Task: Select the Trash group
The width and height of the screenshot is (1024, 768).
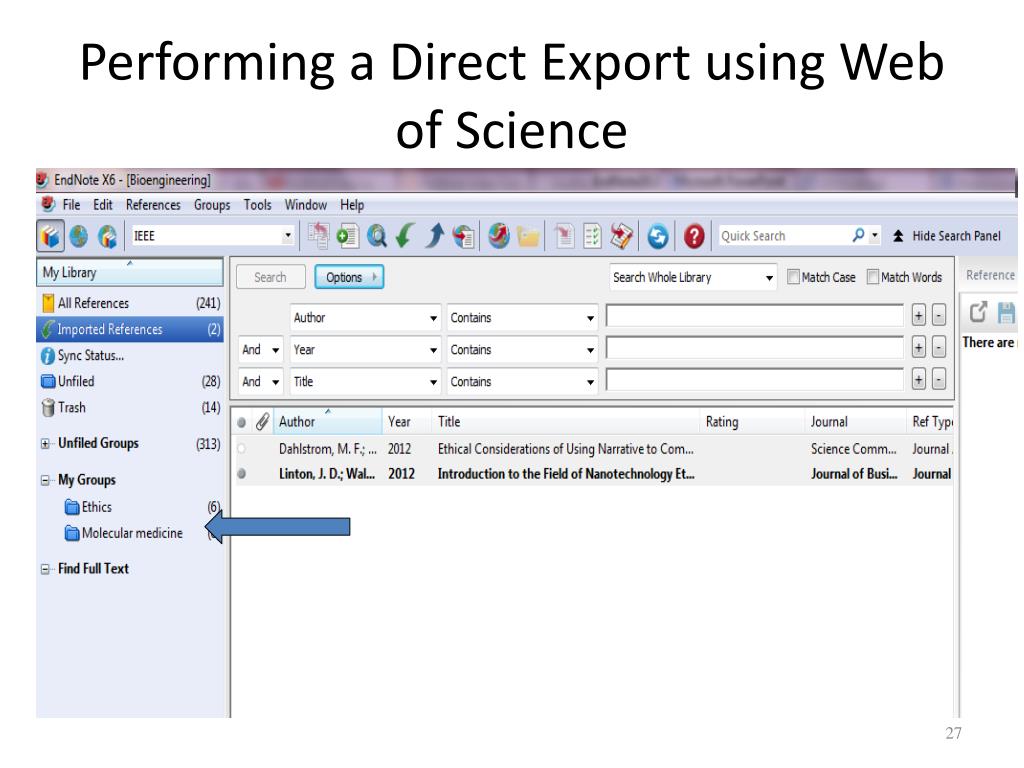Action: (x=130, y=408)
